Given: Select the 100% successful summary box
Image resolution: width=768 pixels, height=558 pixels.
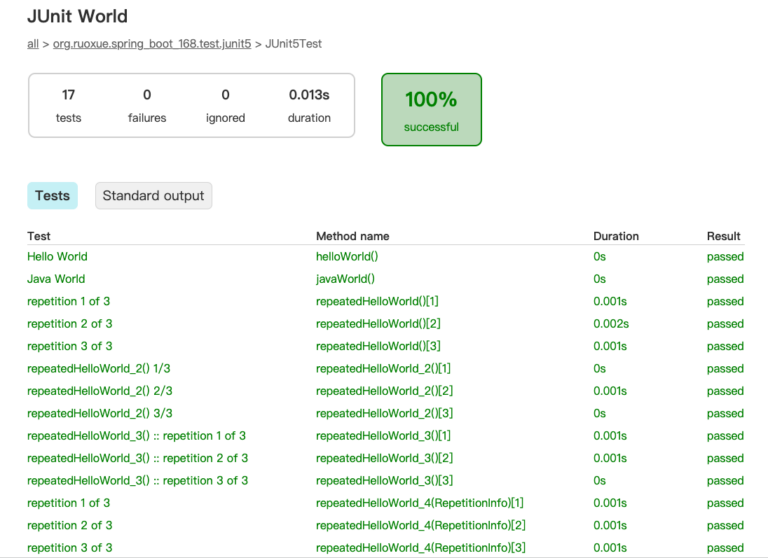Looking at the screenshot, I should (432, 110).
